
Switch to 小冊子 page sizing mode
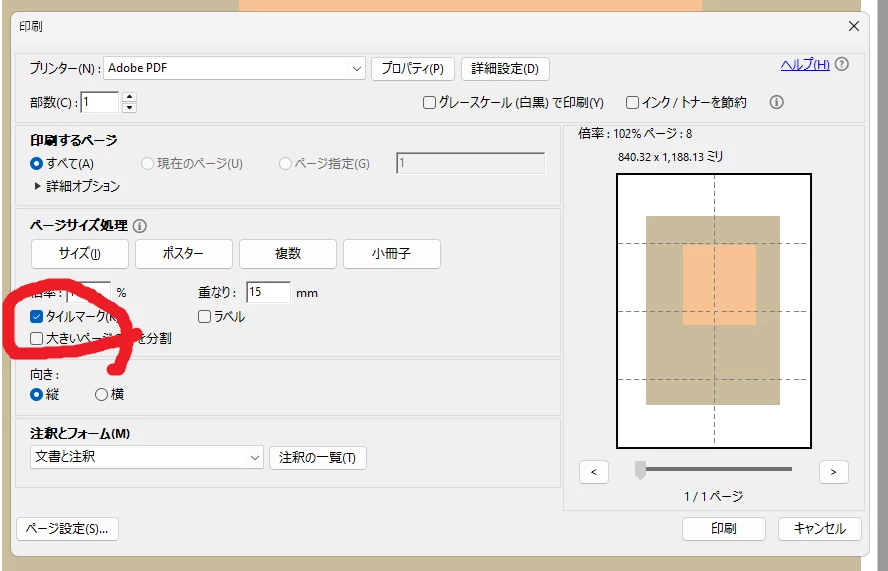click(391, 254)
